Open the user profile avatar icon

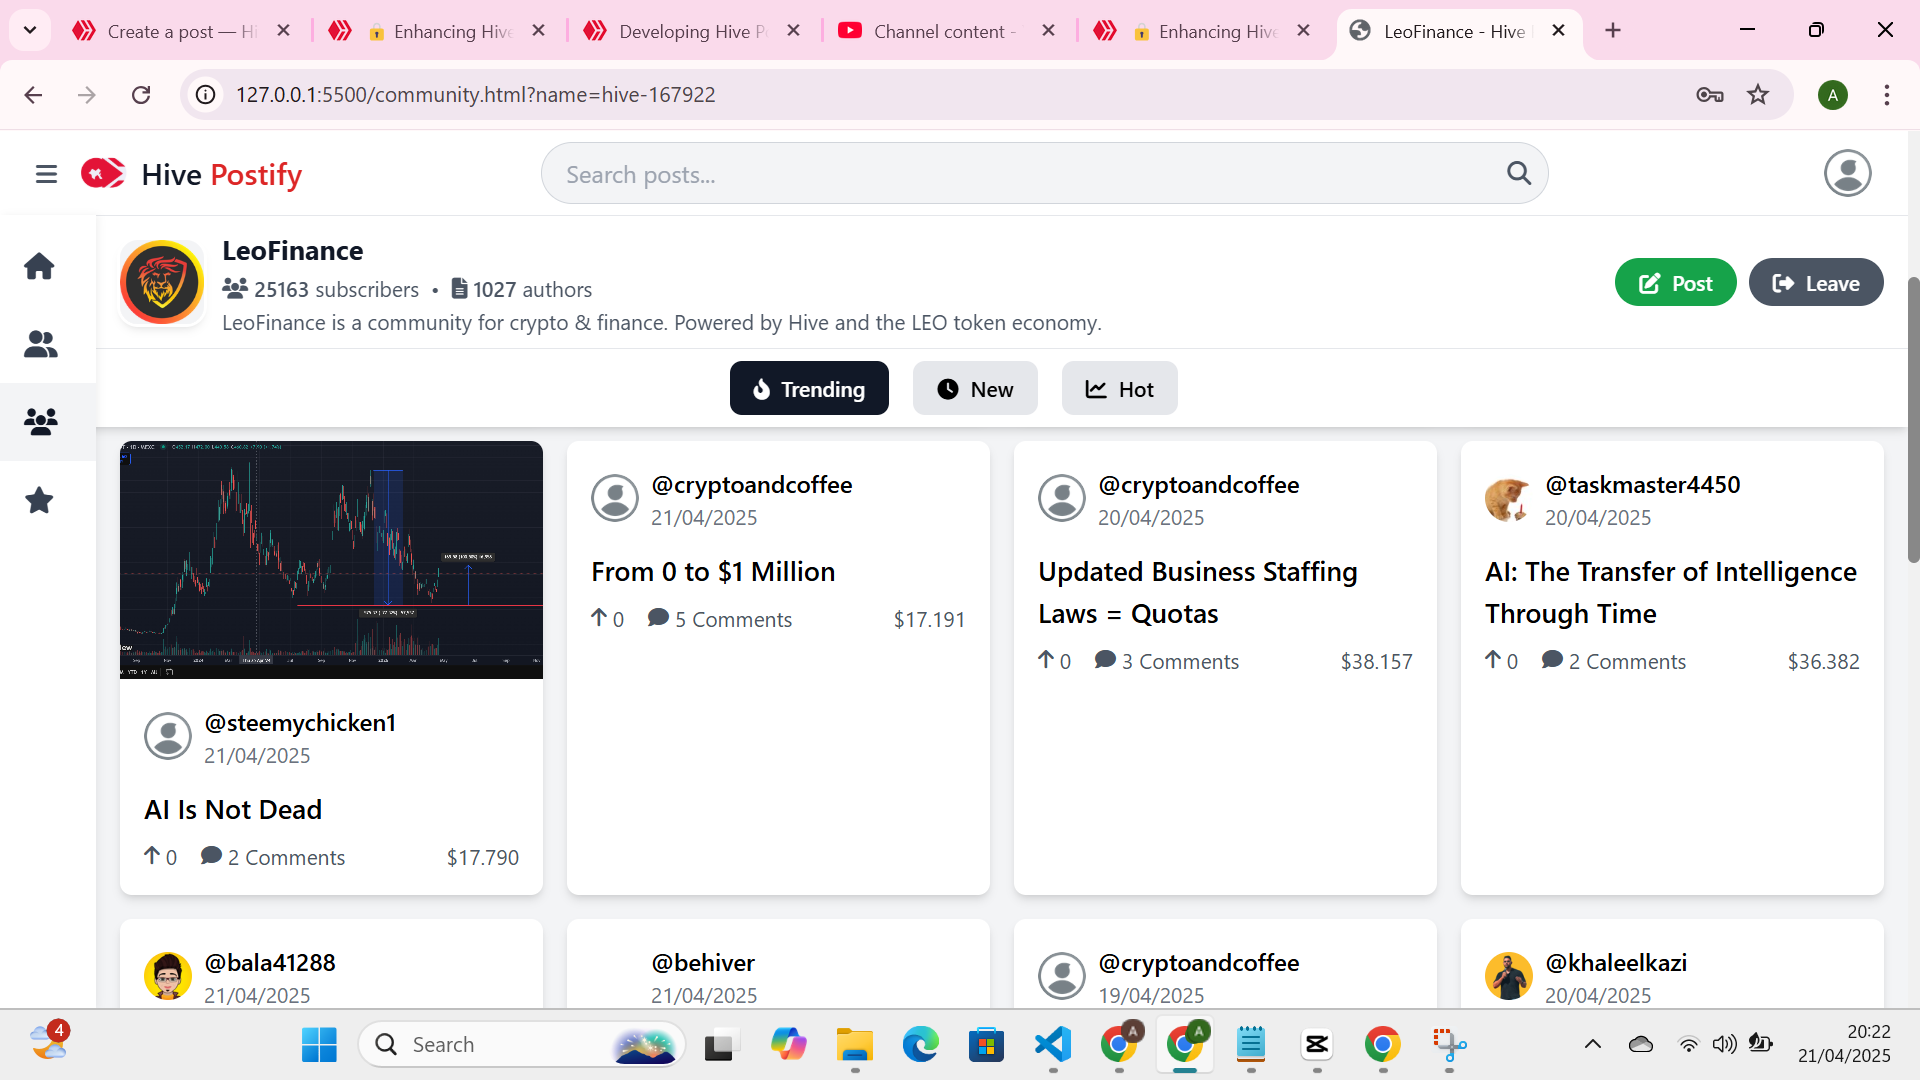coord(1847,173)
